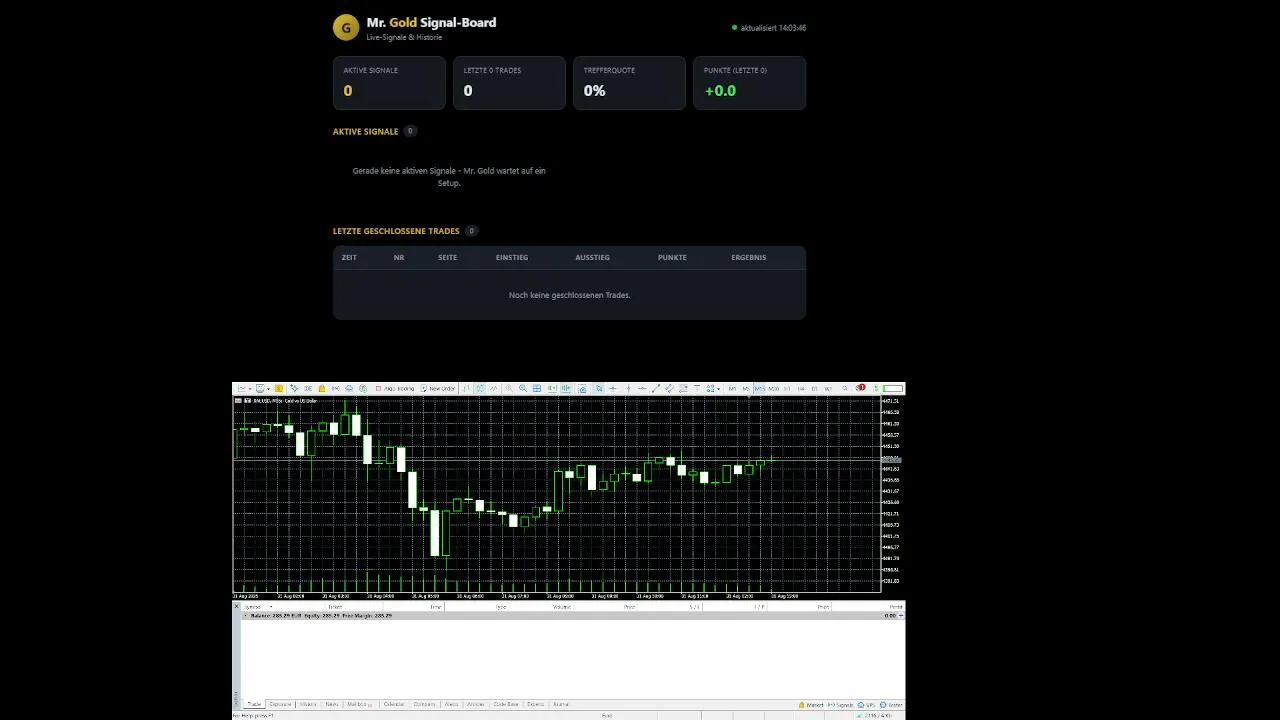Screen dimensions: 1280x720
Task: Switch to the History tab
Action: click(x=308, y=704)
